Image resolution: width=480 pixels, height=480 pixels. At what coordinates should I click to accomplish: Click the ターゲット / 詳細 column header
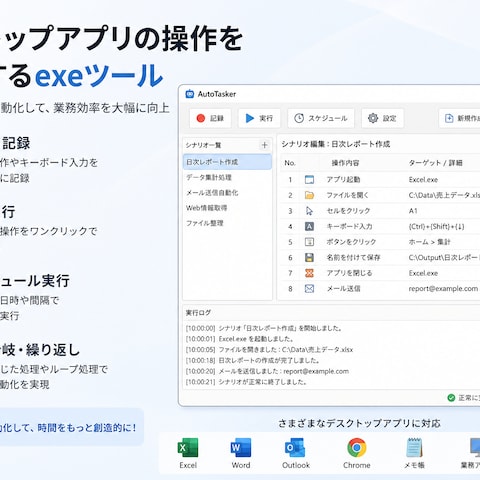[x=435, y=163]
